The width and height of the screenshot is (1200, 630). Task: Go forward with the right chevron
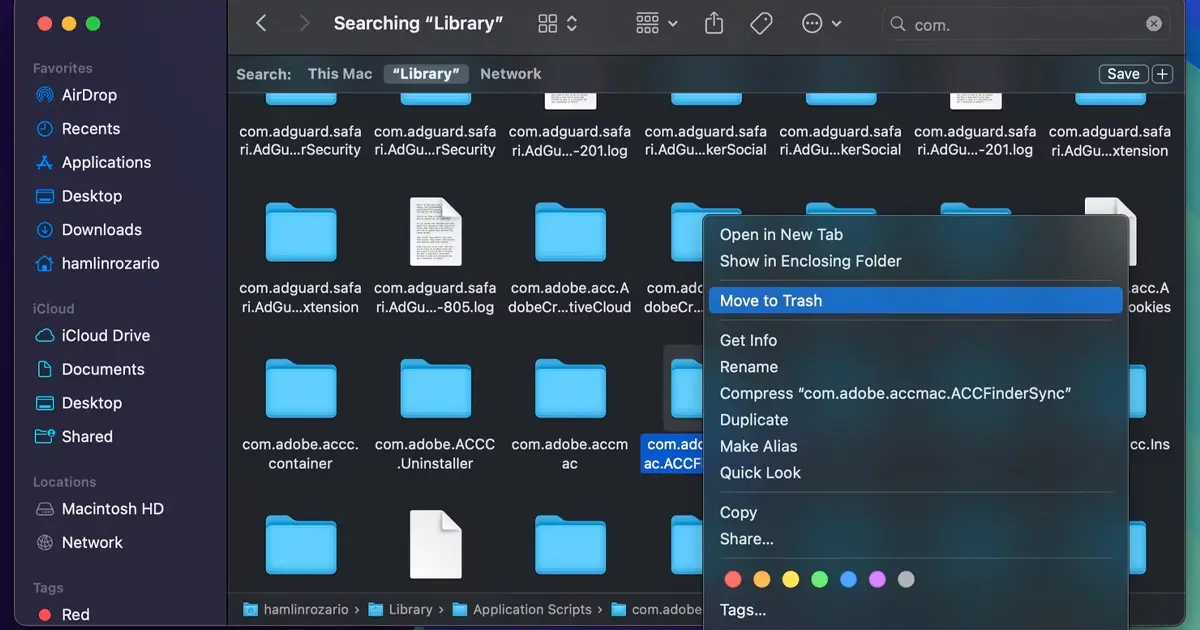[x=305, y=23]
